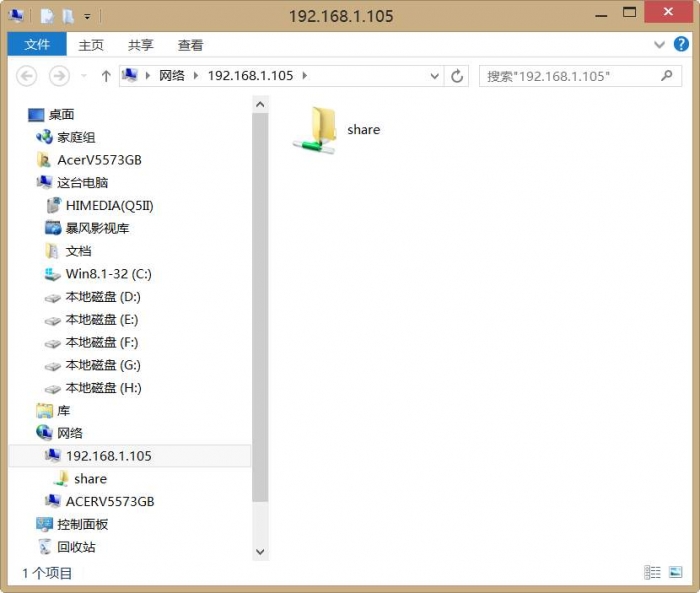Image resolution: width=700 pixels, height=593 pixels.
Task: Select 这台电脑 in the tree
Action: (x=72, y=183)
